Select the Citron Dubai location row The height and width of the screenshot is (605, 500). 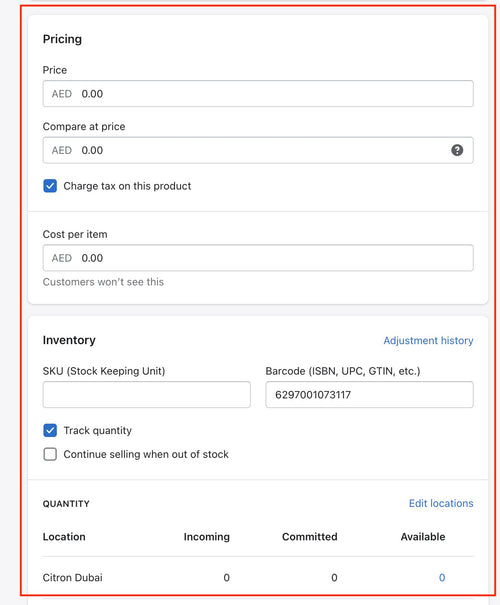258,578
